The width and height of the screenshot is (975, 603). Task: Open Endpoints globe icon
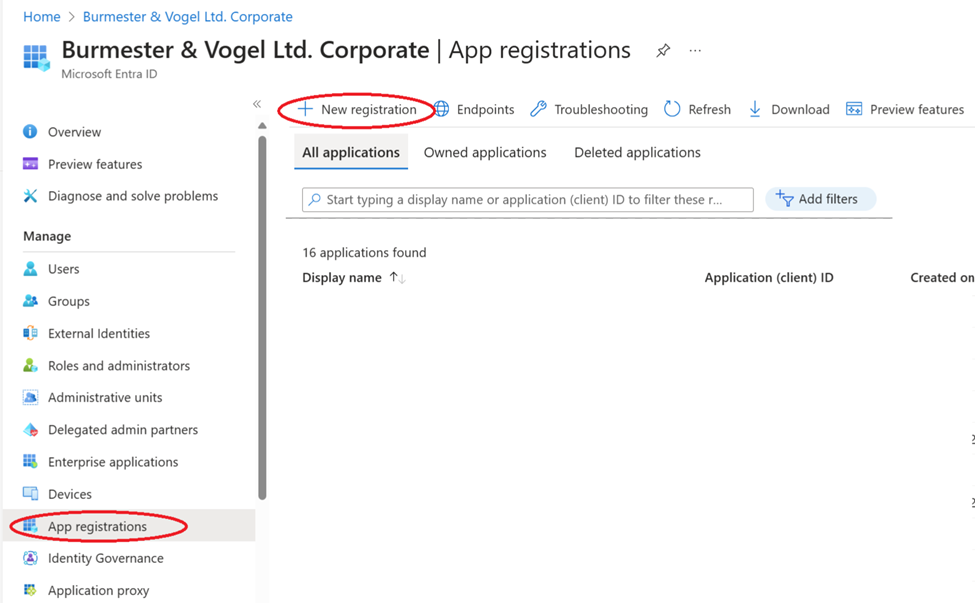coord(441,109)
